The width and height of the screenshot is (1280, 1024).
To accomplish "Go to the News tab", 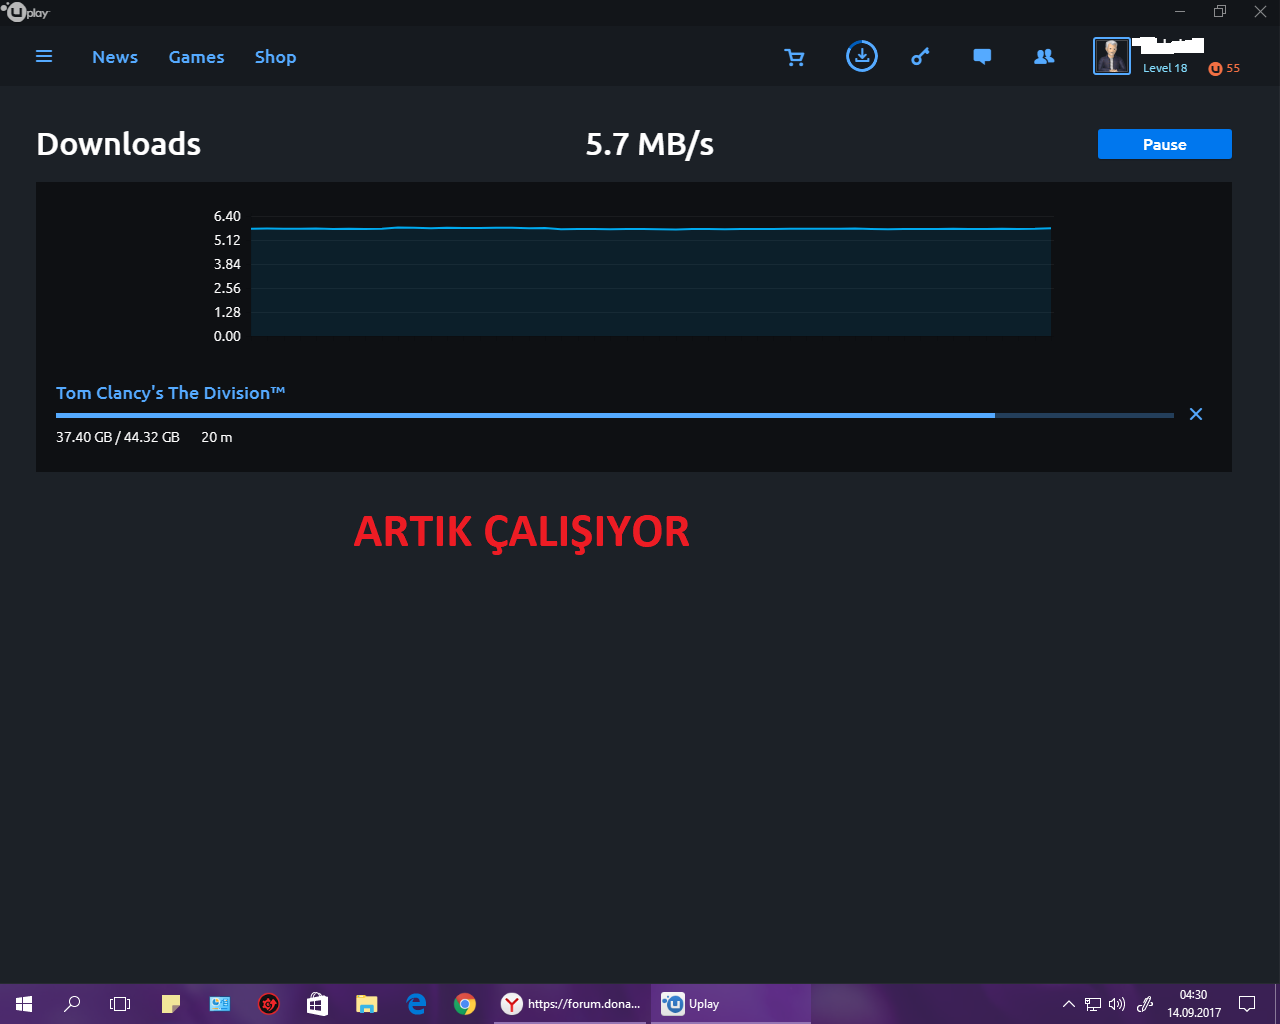I will (115, 57).
